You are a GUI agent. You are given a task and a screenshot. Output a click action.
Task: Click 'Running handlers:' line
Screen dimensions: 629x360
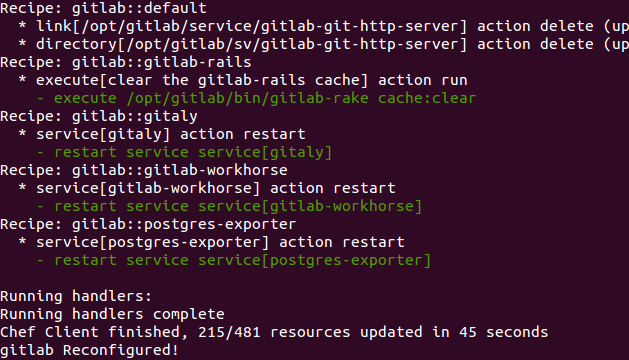point(76,296)
